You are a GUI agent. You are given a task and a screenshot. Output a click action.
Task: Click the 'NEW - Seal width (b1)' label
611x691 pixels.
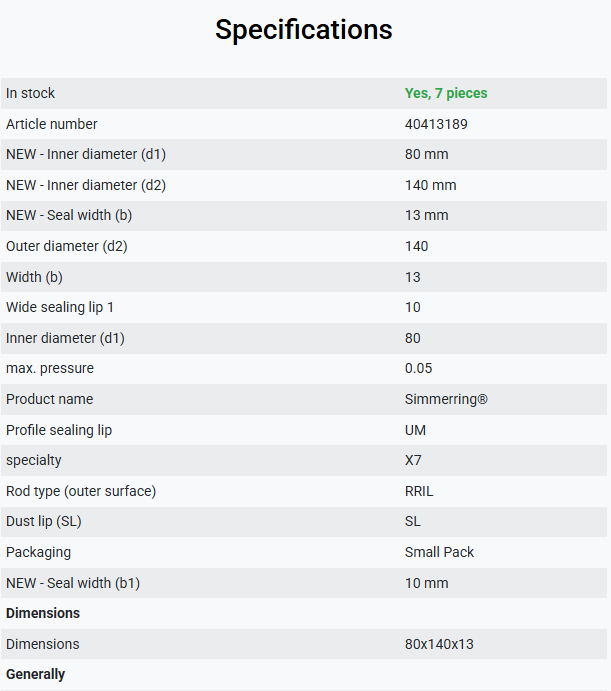coord(73,583)
